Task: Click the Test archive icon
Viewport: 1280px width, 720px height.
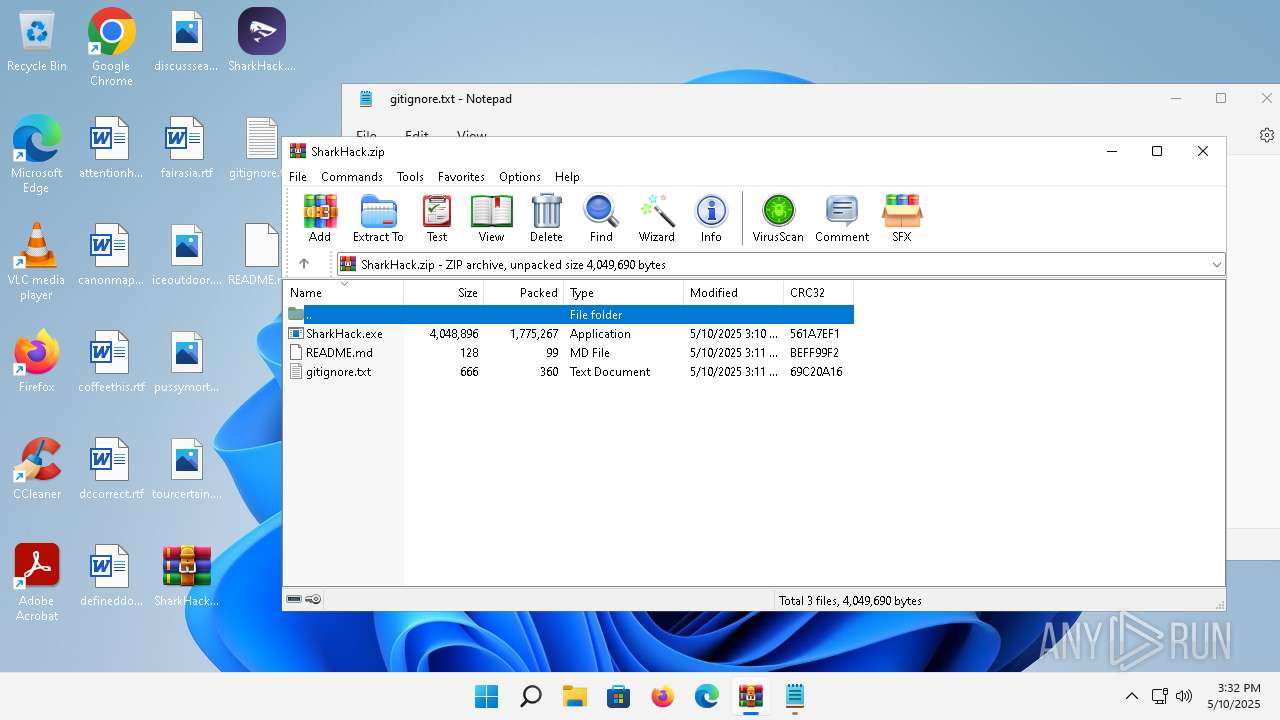Action: point(437,218)
